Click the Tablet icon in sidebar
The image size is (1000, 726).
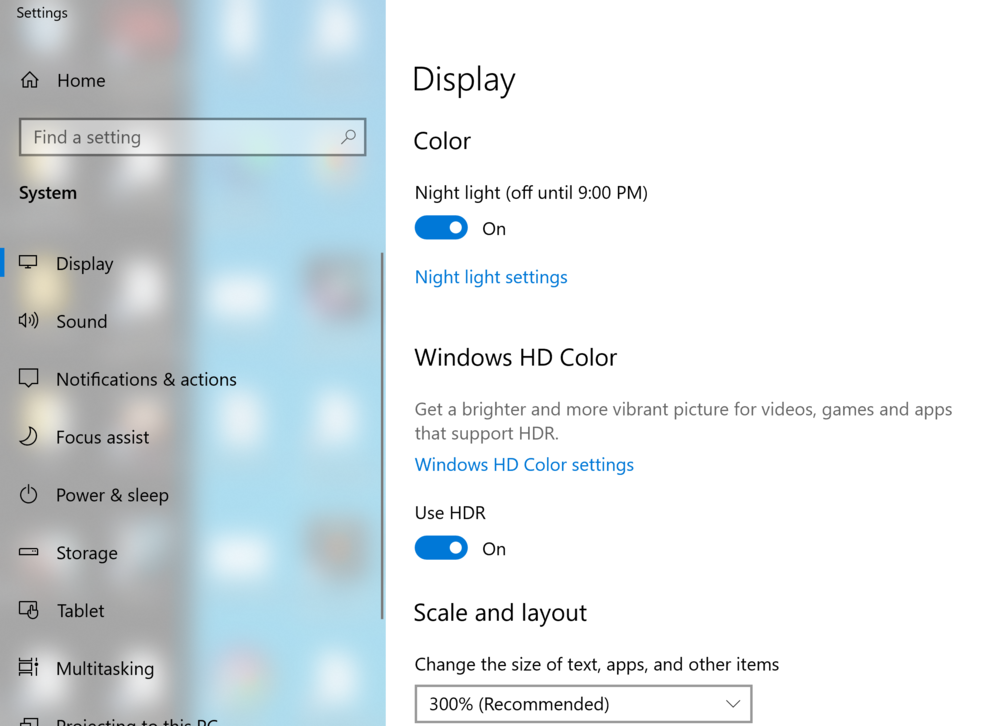click(x=28, y=610)
